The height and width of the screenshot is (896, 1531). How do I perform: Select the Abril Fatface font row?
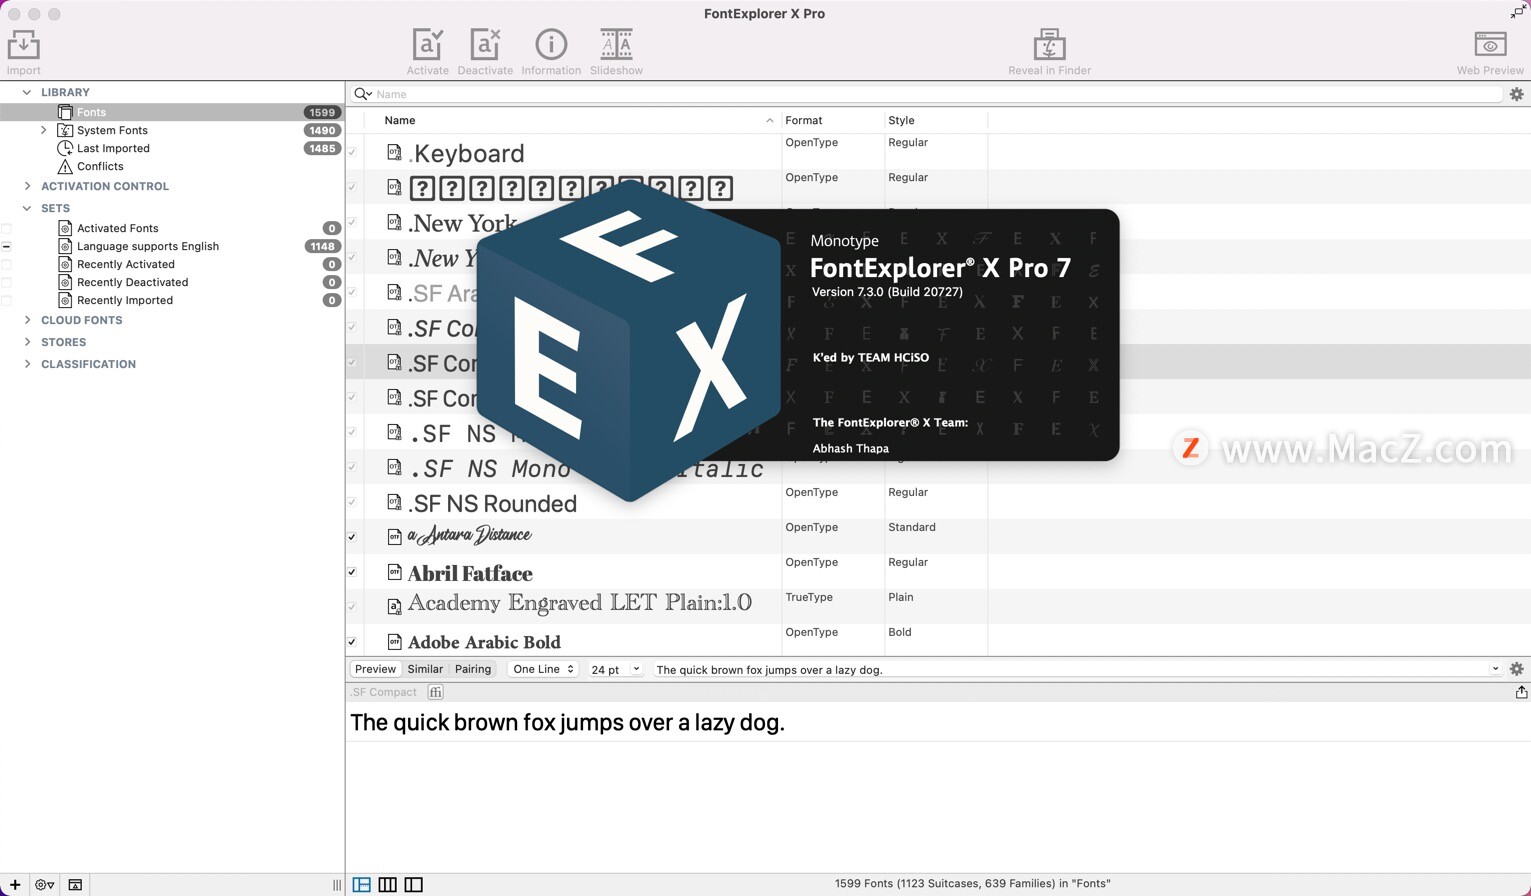(x=938, y=572)
